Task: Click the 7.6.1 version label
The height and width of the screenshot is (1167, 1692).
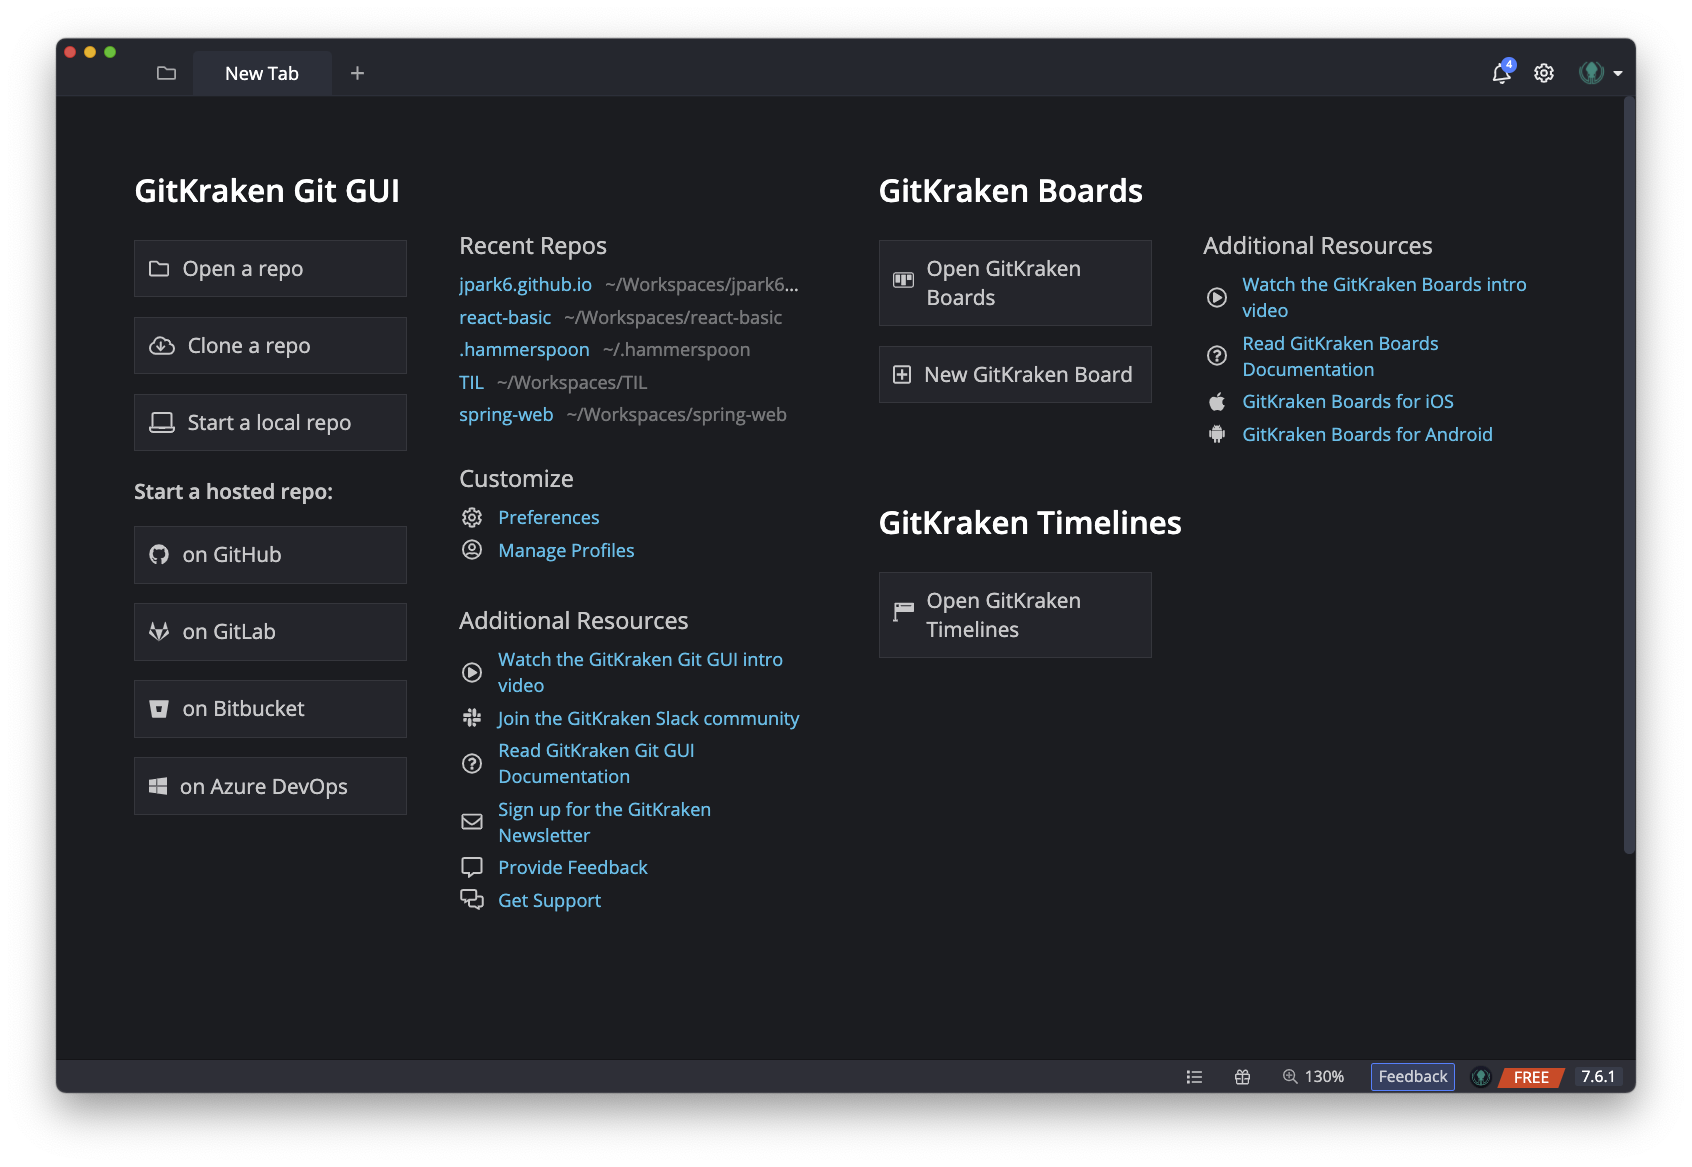Action: (1597, 1077)
